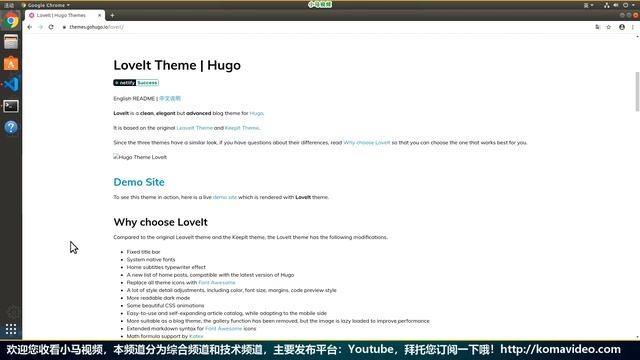Click More readable dark mode item
The width and height of the screenshot is (640, 360).
coord(158,298)
